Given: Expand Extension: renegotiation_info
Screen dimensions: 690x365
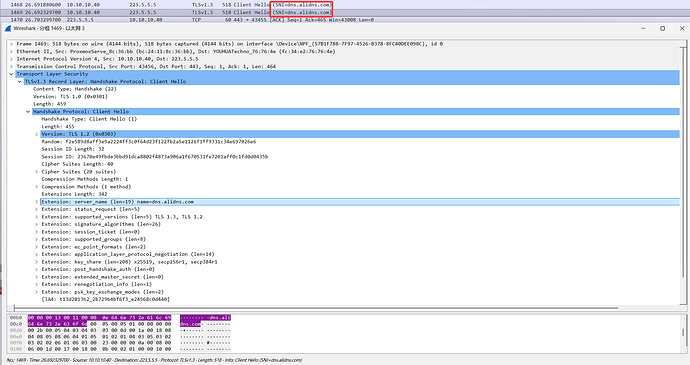Looking at the screenshot, I should (37, 285).
